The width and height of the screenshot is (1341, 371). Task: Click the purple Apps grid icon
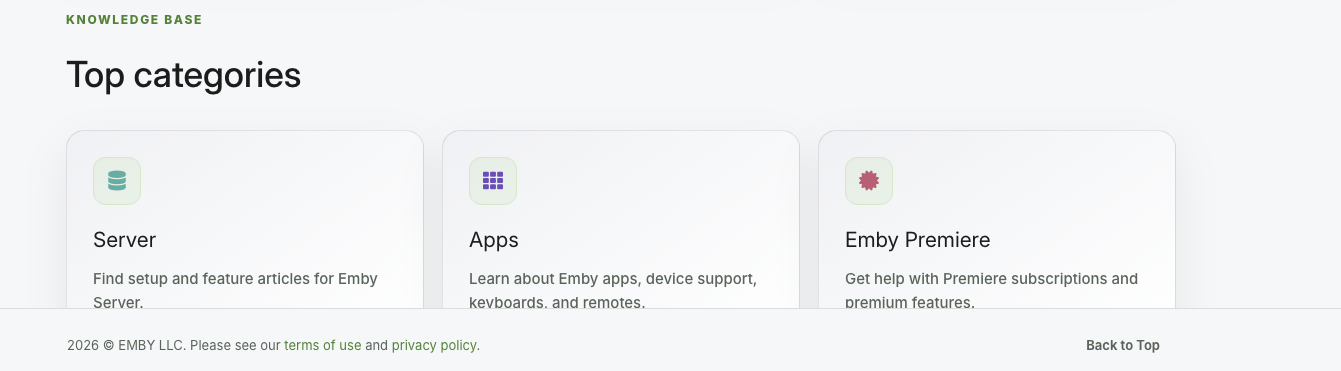(x=493, y=181)
